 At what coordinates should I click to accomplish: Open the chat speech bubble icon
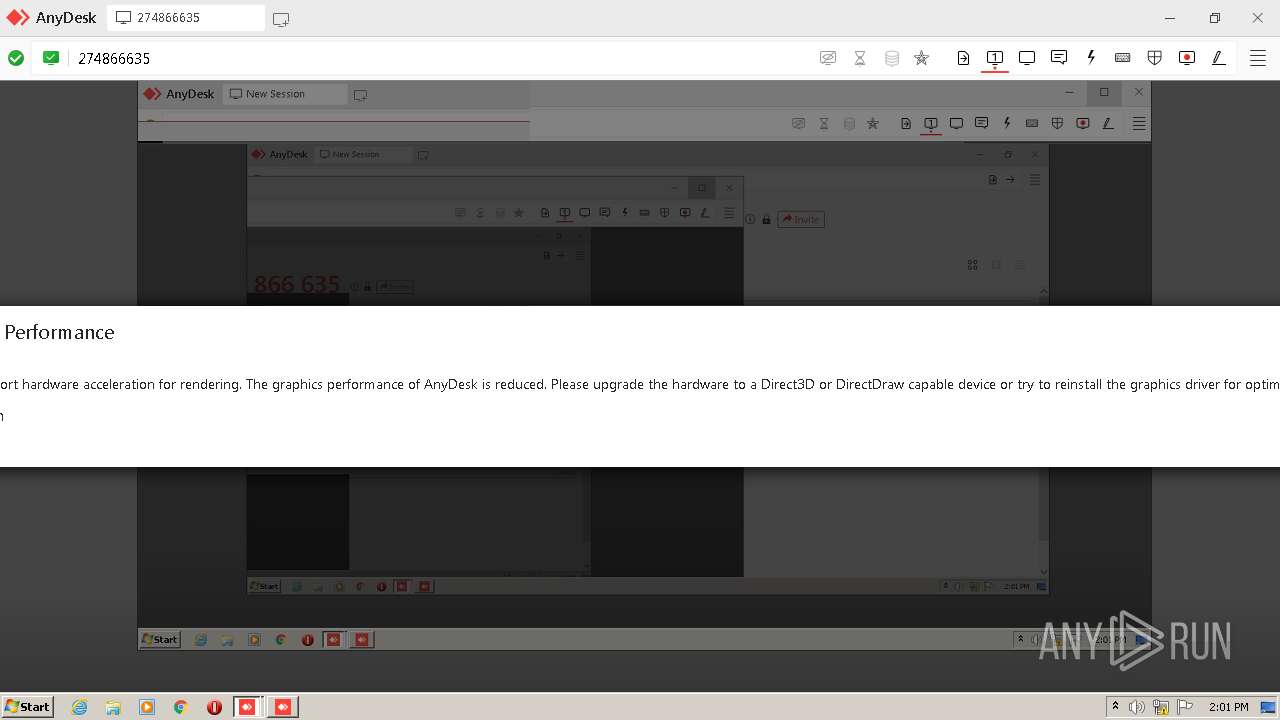[1059, 58]
